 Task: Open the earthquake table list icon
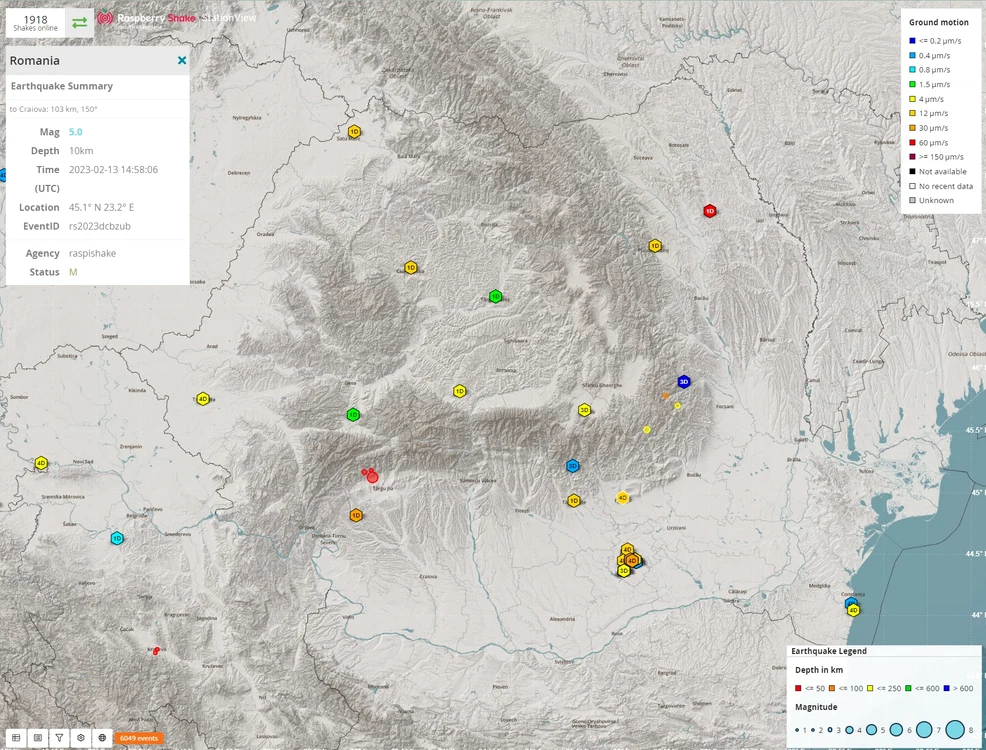16,737
